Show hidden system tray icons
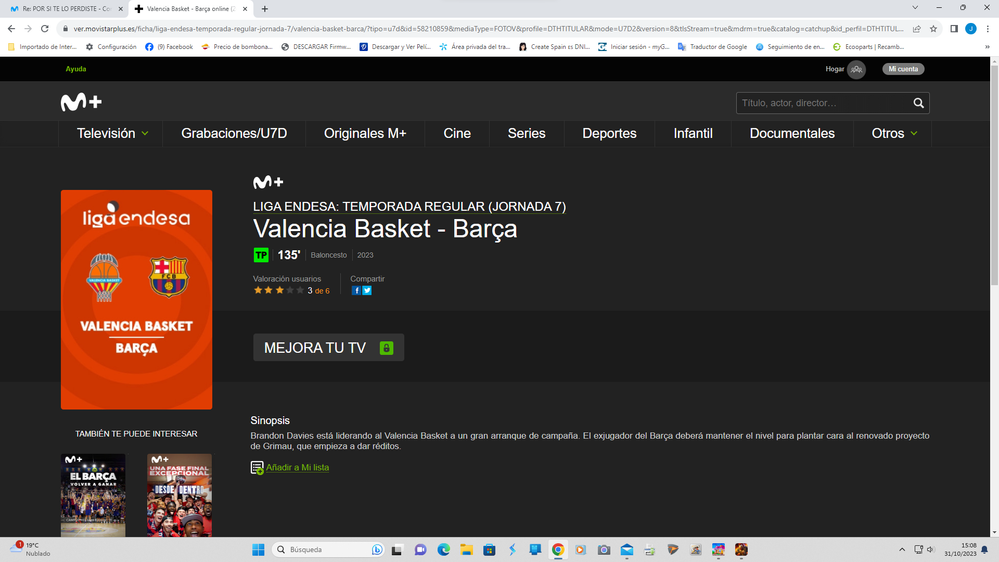The height and width of the screenshot is (562, 999). tap(902, 550)
